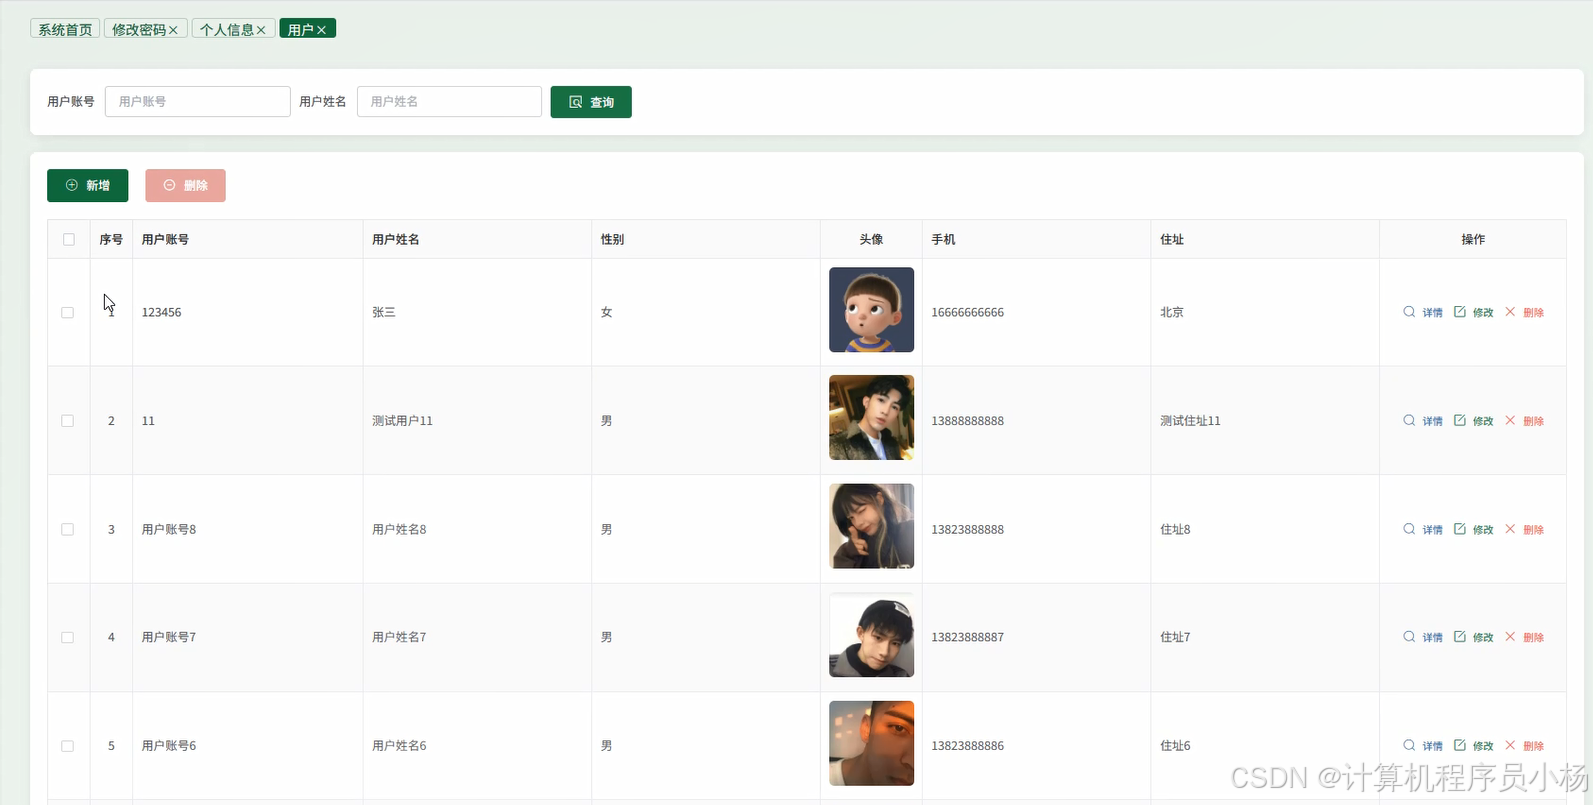Check the box for account 11 row
Viewport: 1593px width, 805px height.
pyautogui.click(x=68, y=420)
